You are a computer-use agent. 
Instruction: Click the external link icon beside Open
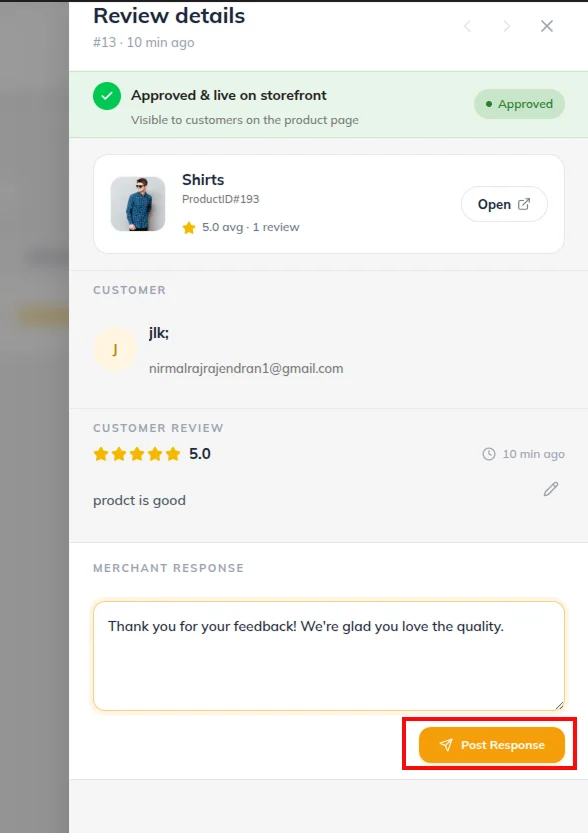pyautogui.click(x=524, y=204)
